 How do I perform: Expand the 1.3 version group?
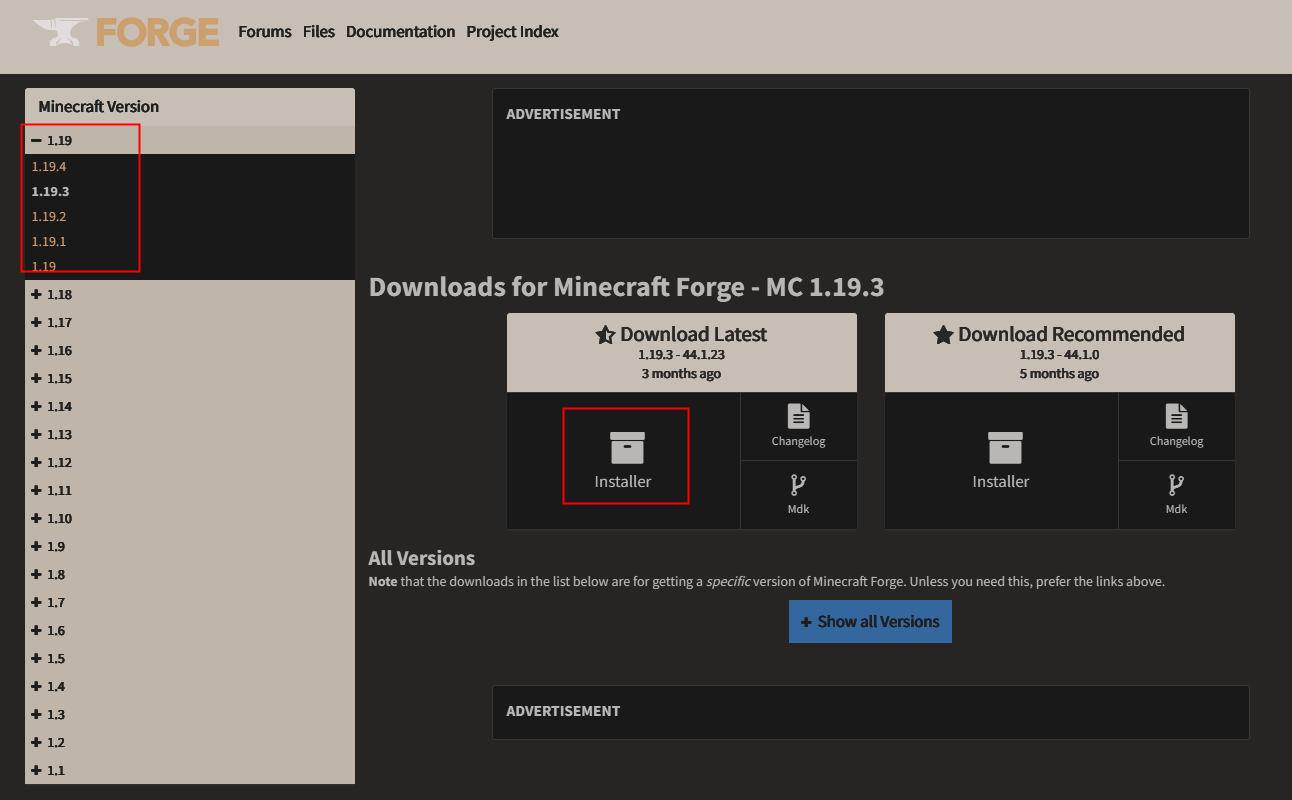pyautogui.click(x=190, y=714)
